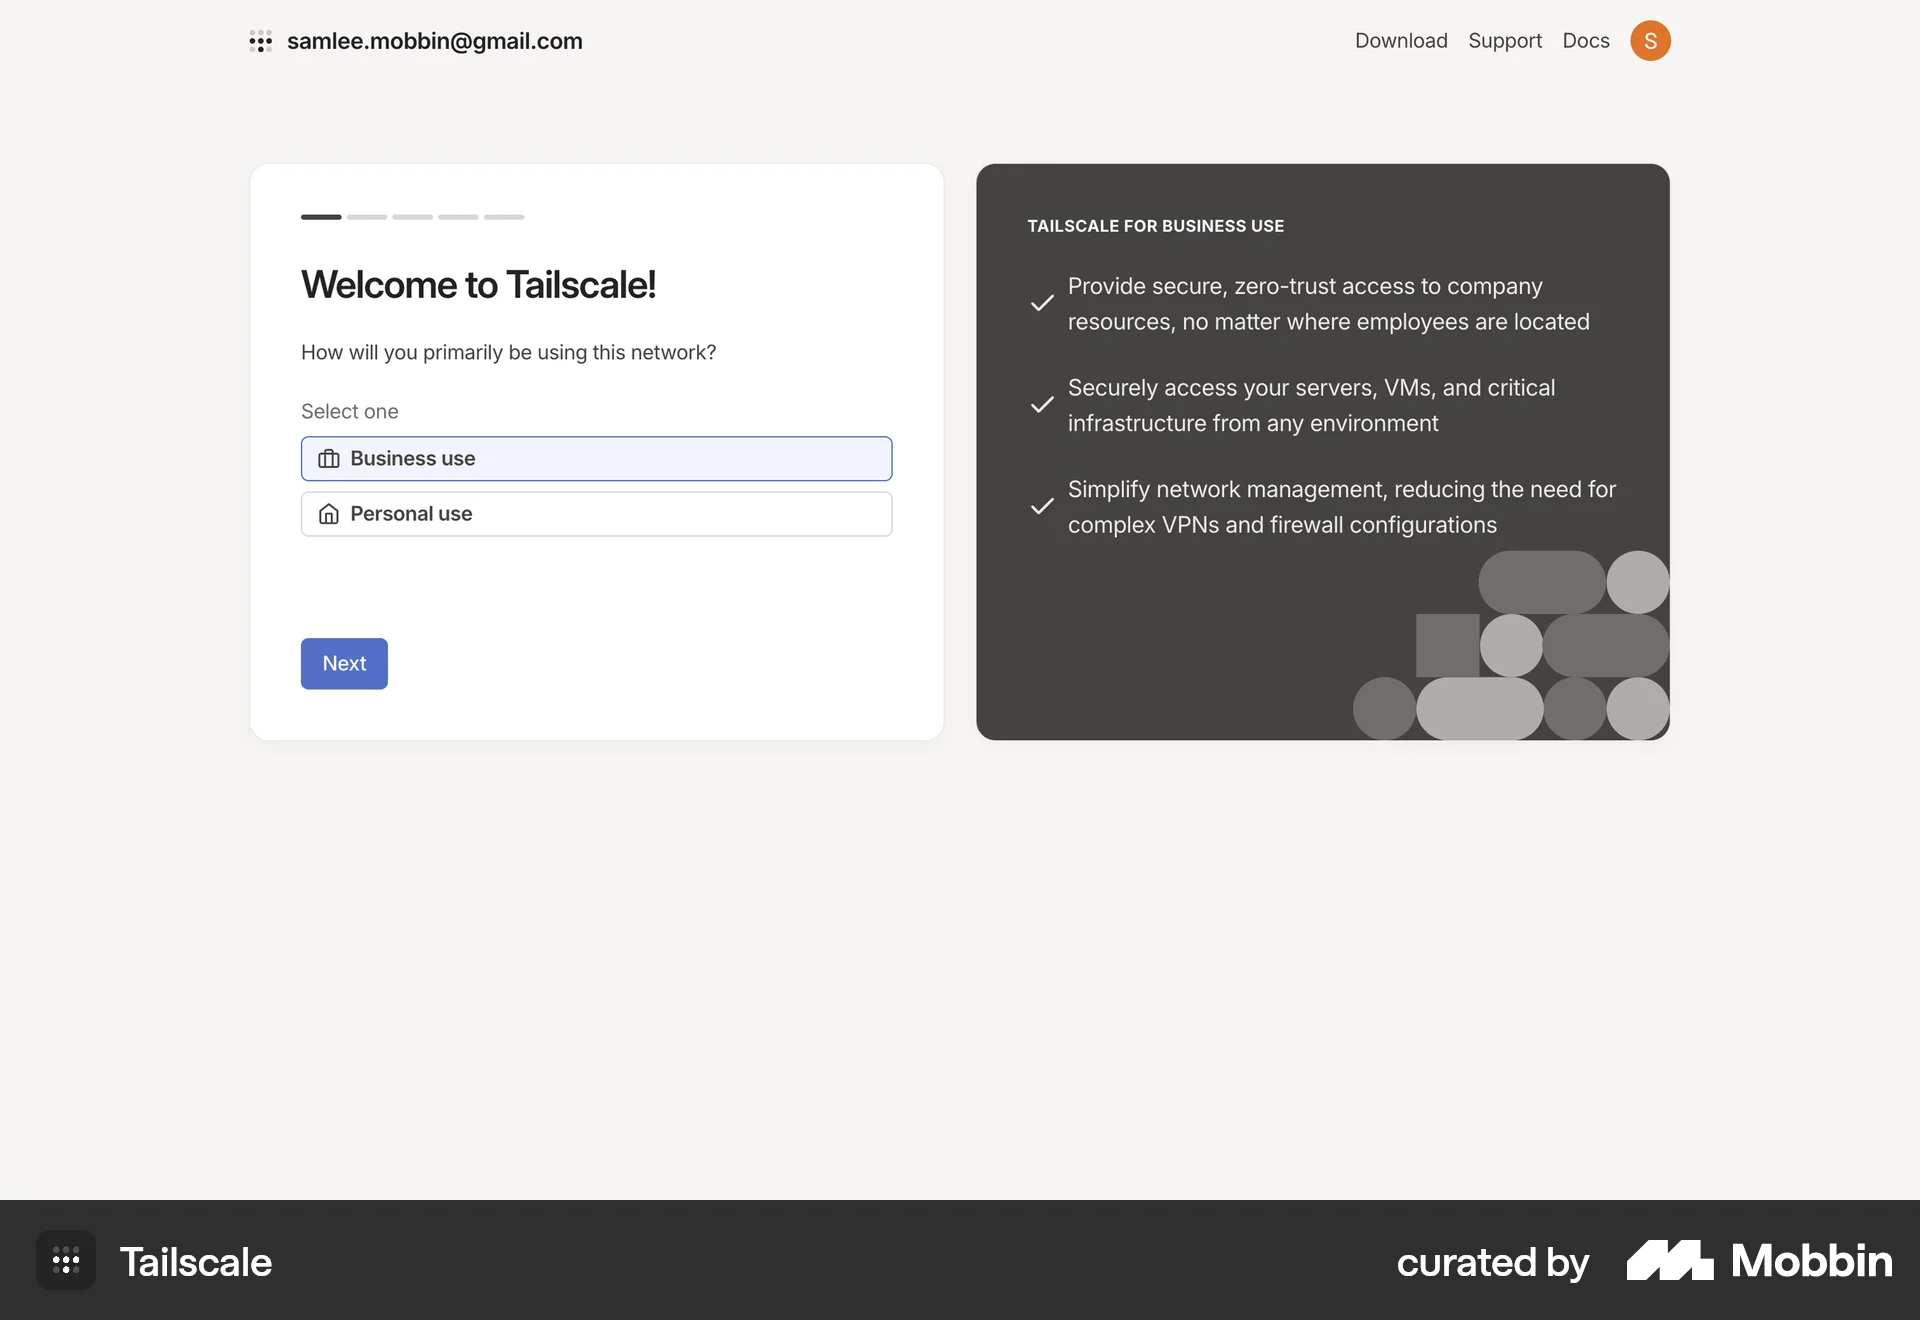The width and height of the screenshot is (1920, 1320).
Task: Open the Docs page
Action: (1585, 41)
